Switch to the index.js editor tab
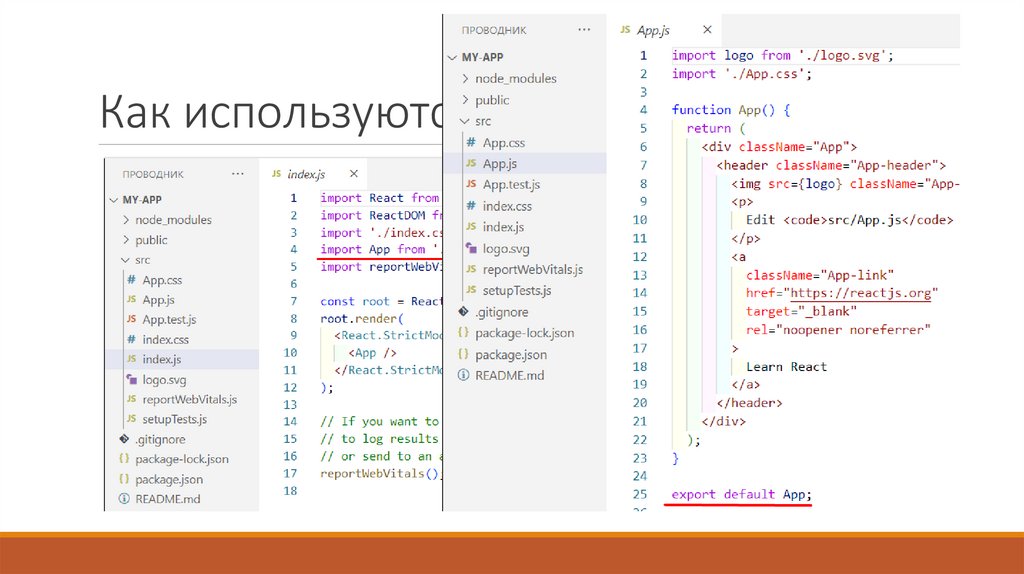 click(306, 174)
